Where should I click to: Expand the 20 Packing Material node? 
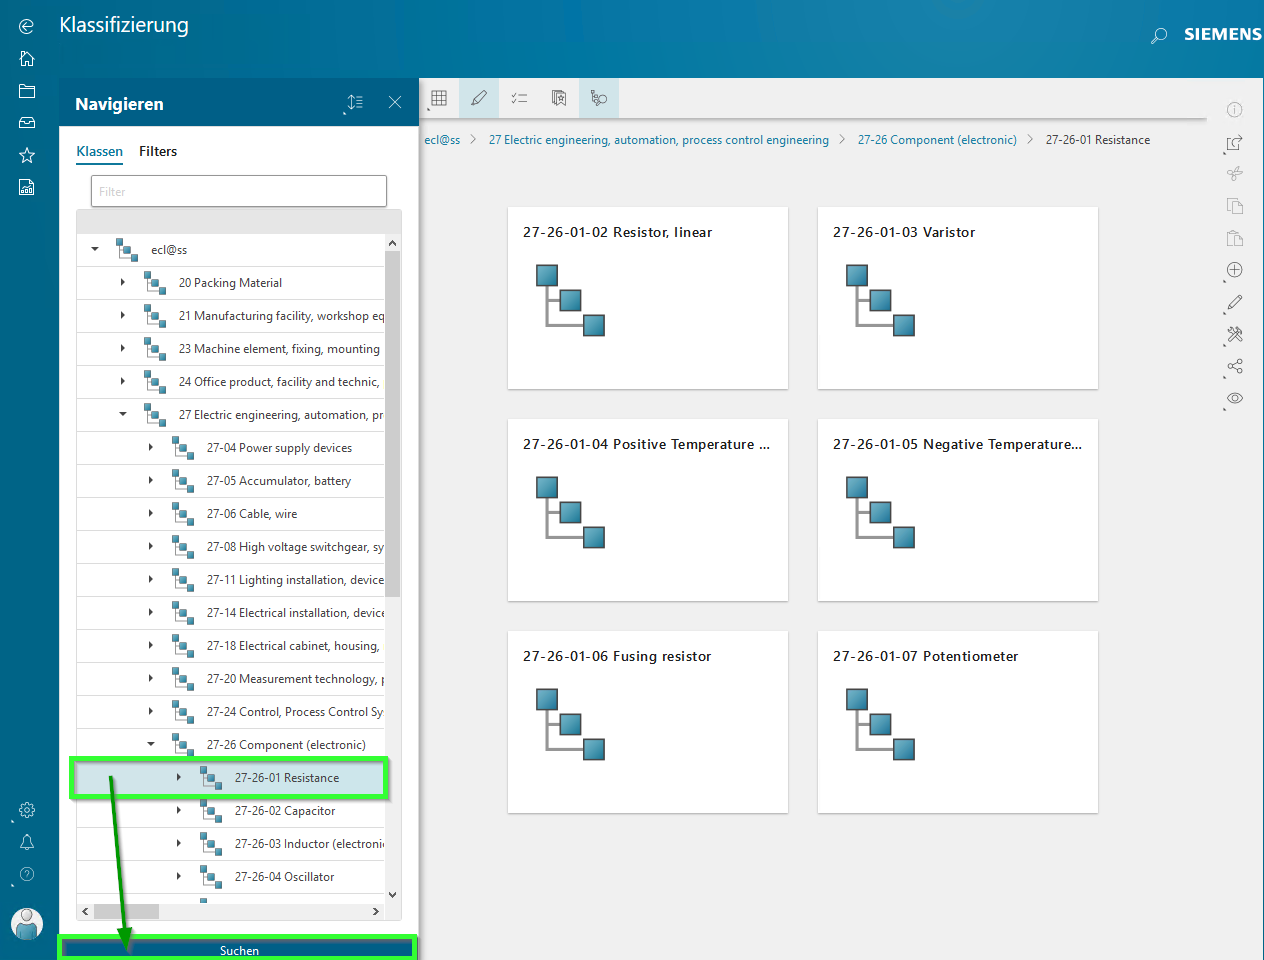pyautogui.click(x=123, y=283)
